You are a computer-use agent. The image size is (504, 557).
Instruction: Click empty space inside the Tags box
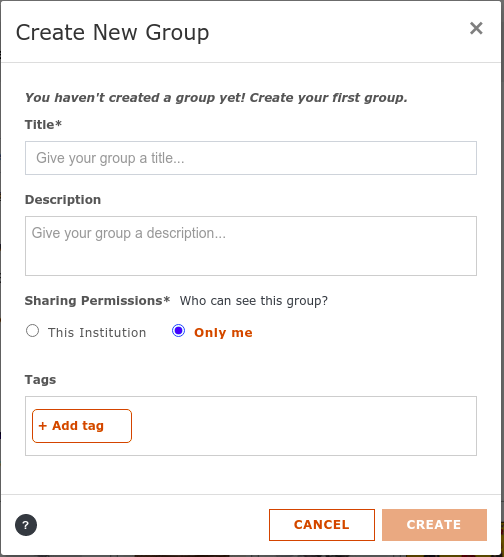click(302, 426)
